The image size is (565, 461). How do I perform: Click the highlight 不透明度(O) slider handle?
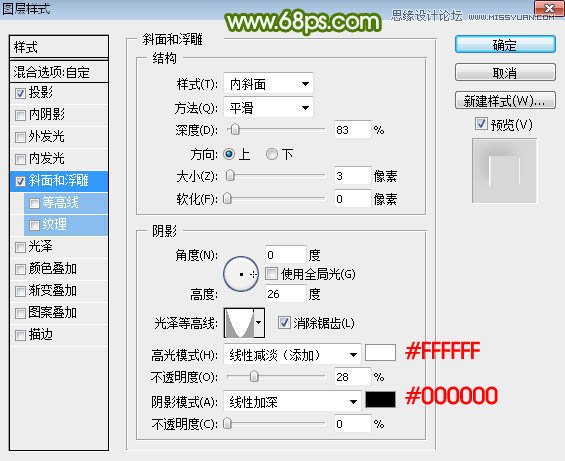(x=254, y=376)
